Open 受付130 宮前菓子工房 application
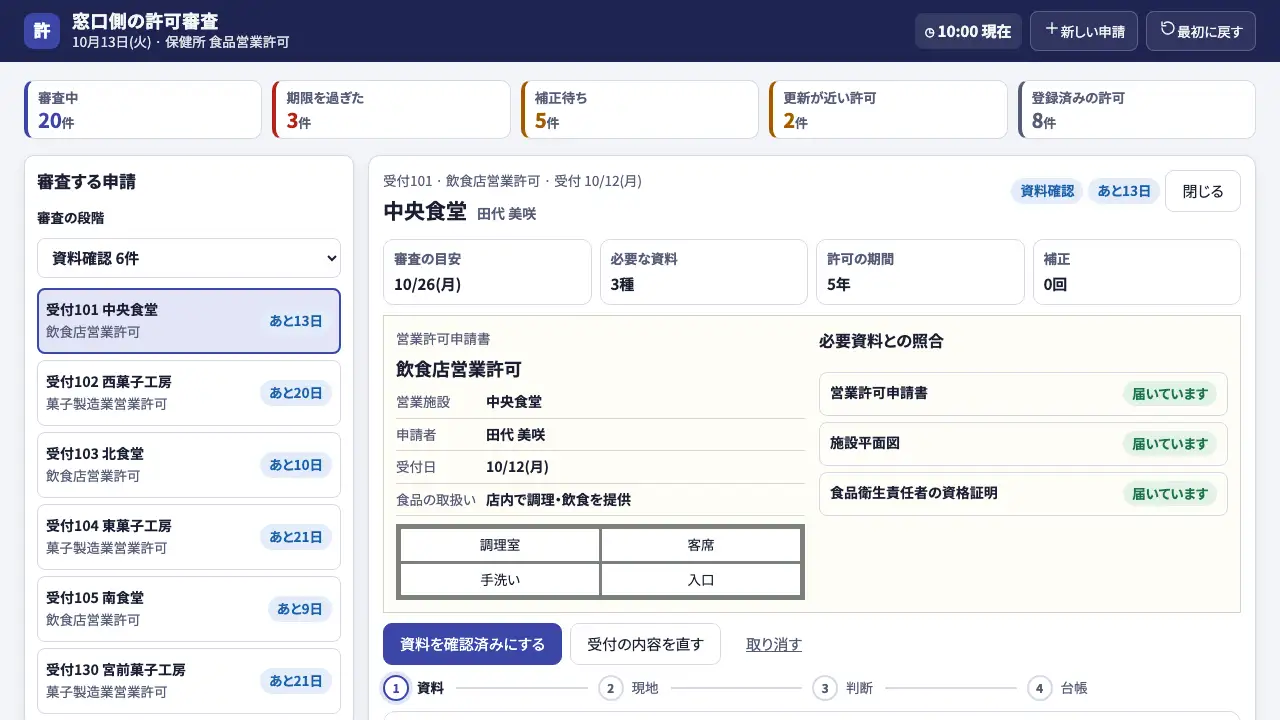Screen dimensions: 1280x720 (x=189, y=681)
